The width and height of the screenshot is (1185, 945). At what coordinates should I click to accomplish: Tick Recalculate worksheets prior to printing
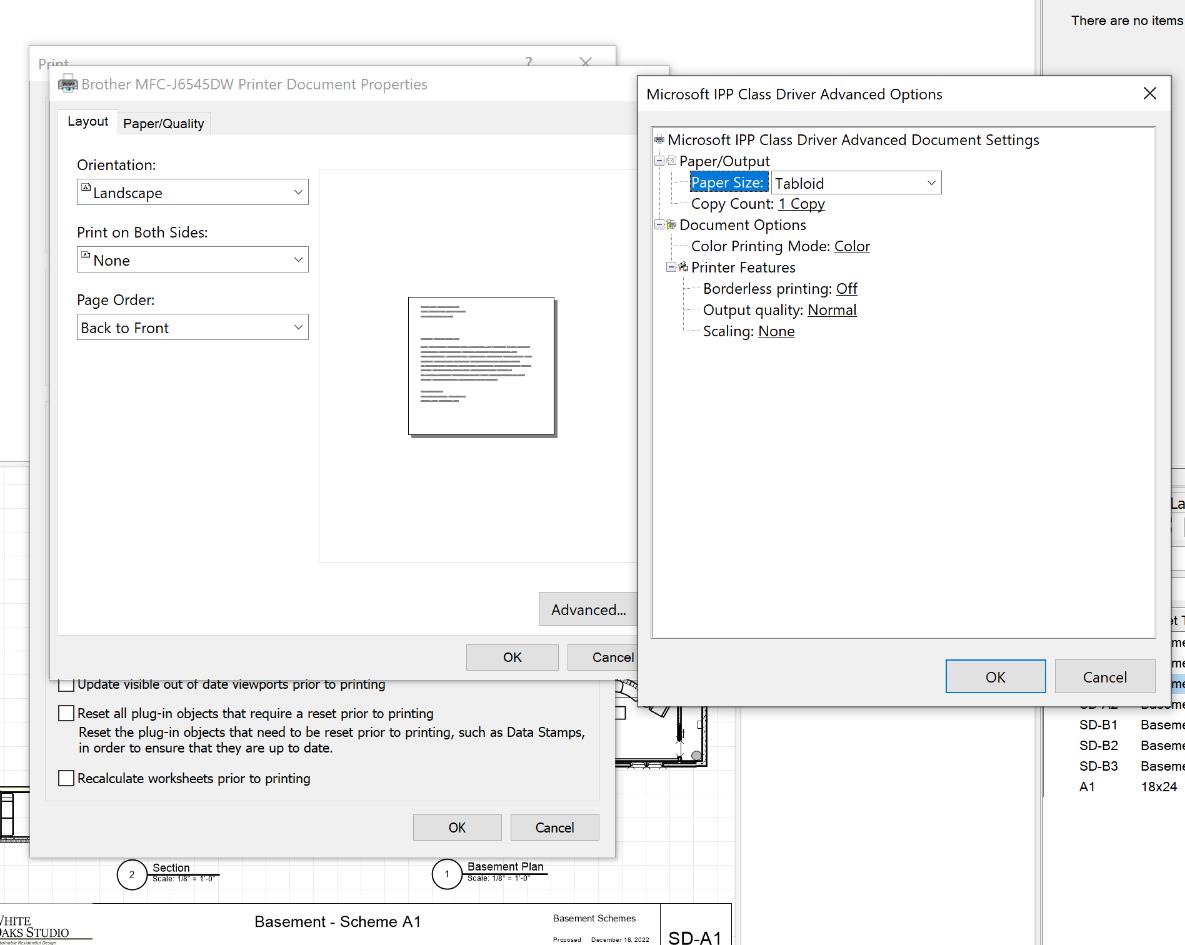67,778
